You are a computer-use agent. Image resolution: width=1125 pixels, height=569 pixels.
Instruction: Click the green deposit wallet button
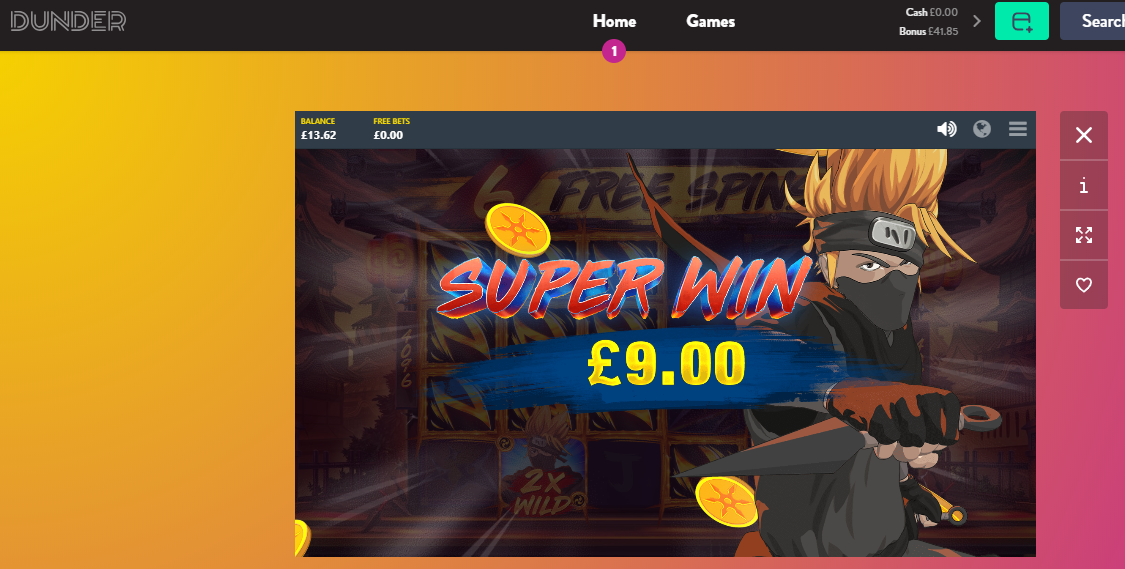1022,21
